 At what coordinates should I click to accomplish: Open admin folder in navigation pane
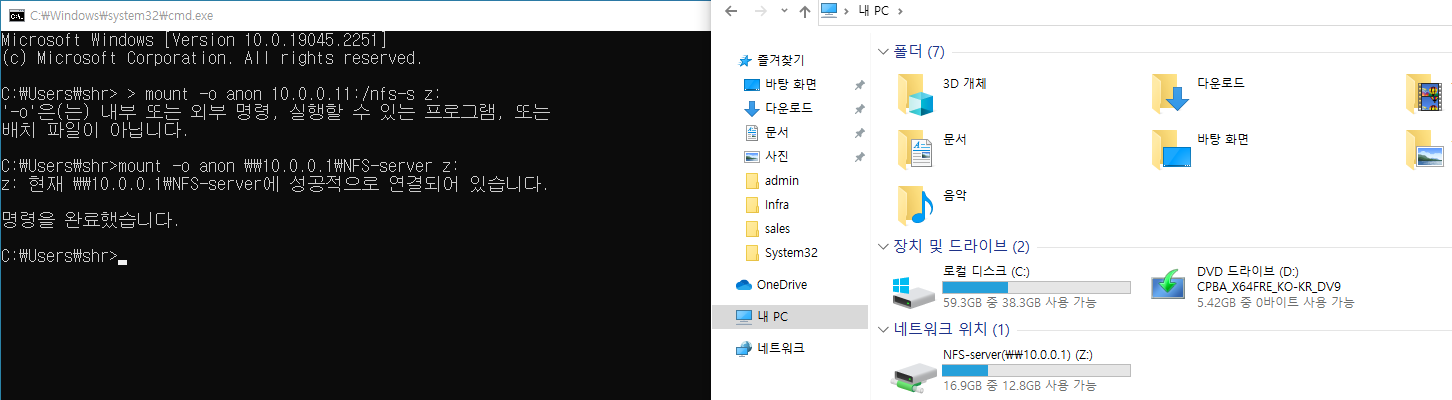coord(781,181)
